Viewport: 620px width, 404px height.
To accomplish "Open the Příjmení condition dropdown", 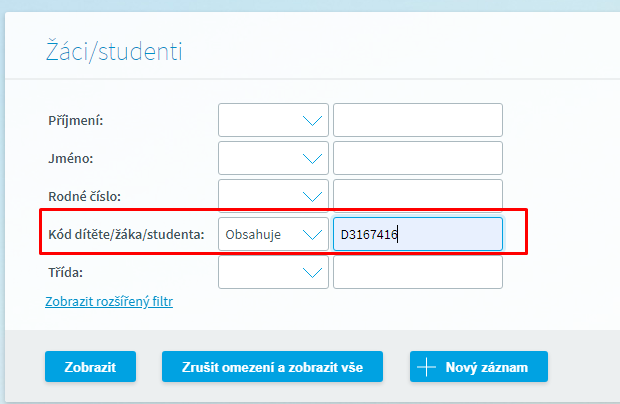I will (274, 120).
